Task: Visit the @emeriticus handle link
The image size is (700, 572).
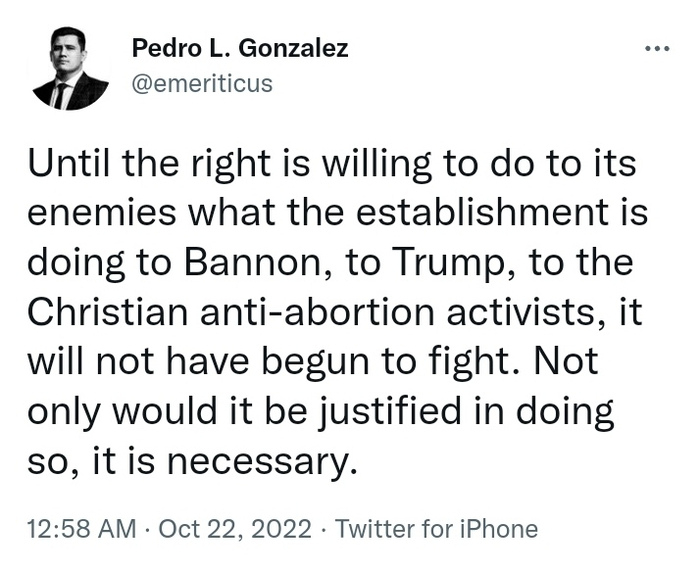Action: 201,83
